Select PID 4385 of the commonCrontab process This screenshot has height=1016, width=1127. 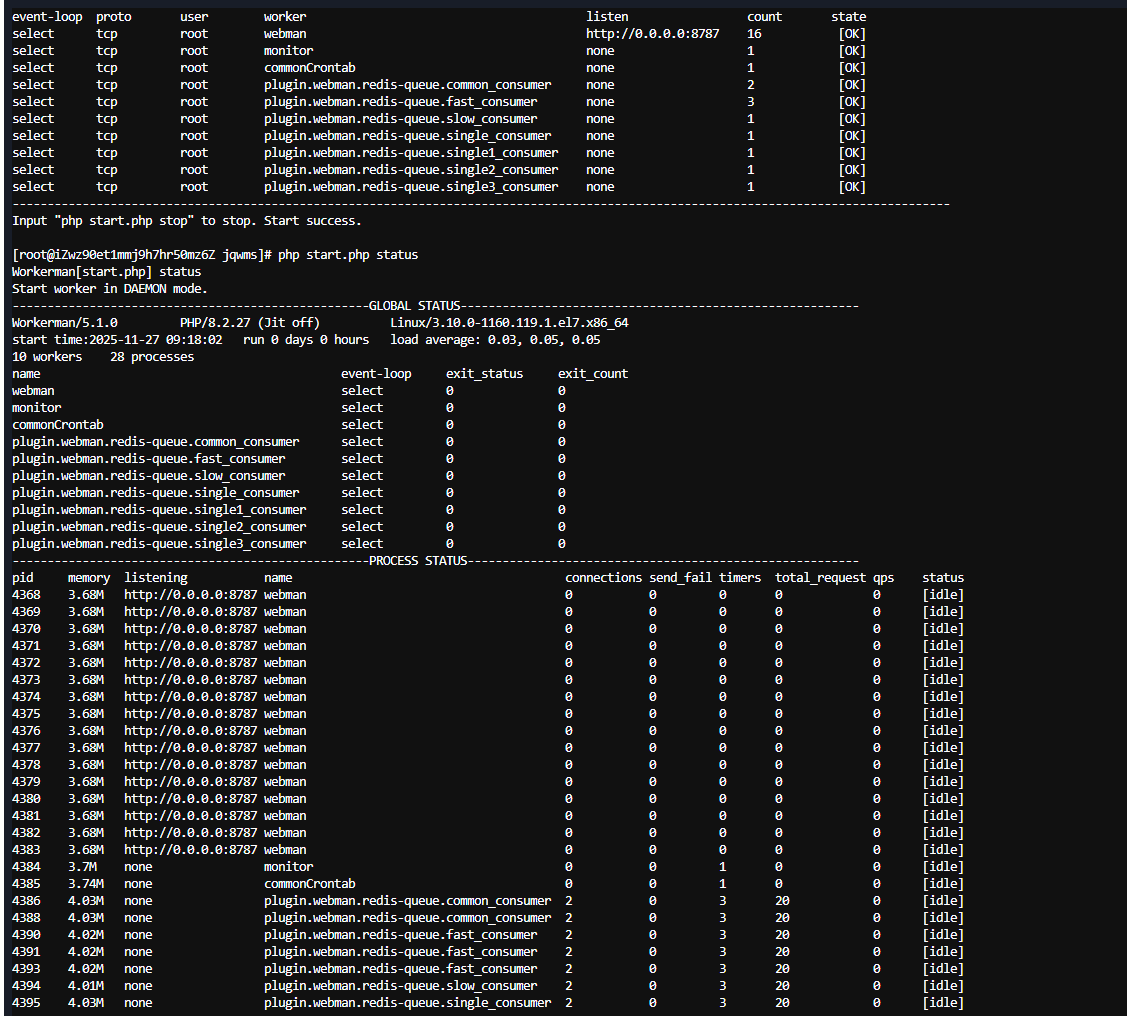pos(26,884)
